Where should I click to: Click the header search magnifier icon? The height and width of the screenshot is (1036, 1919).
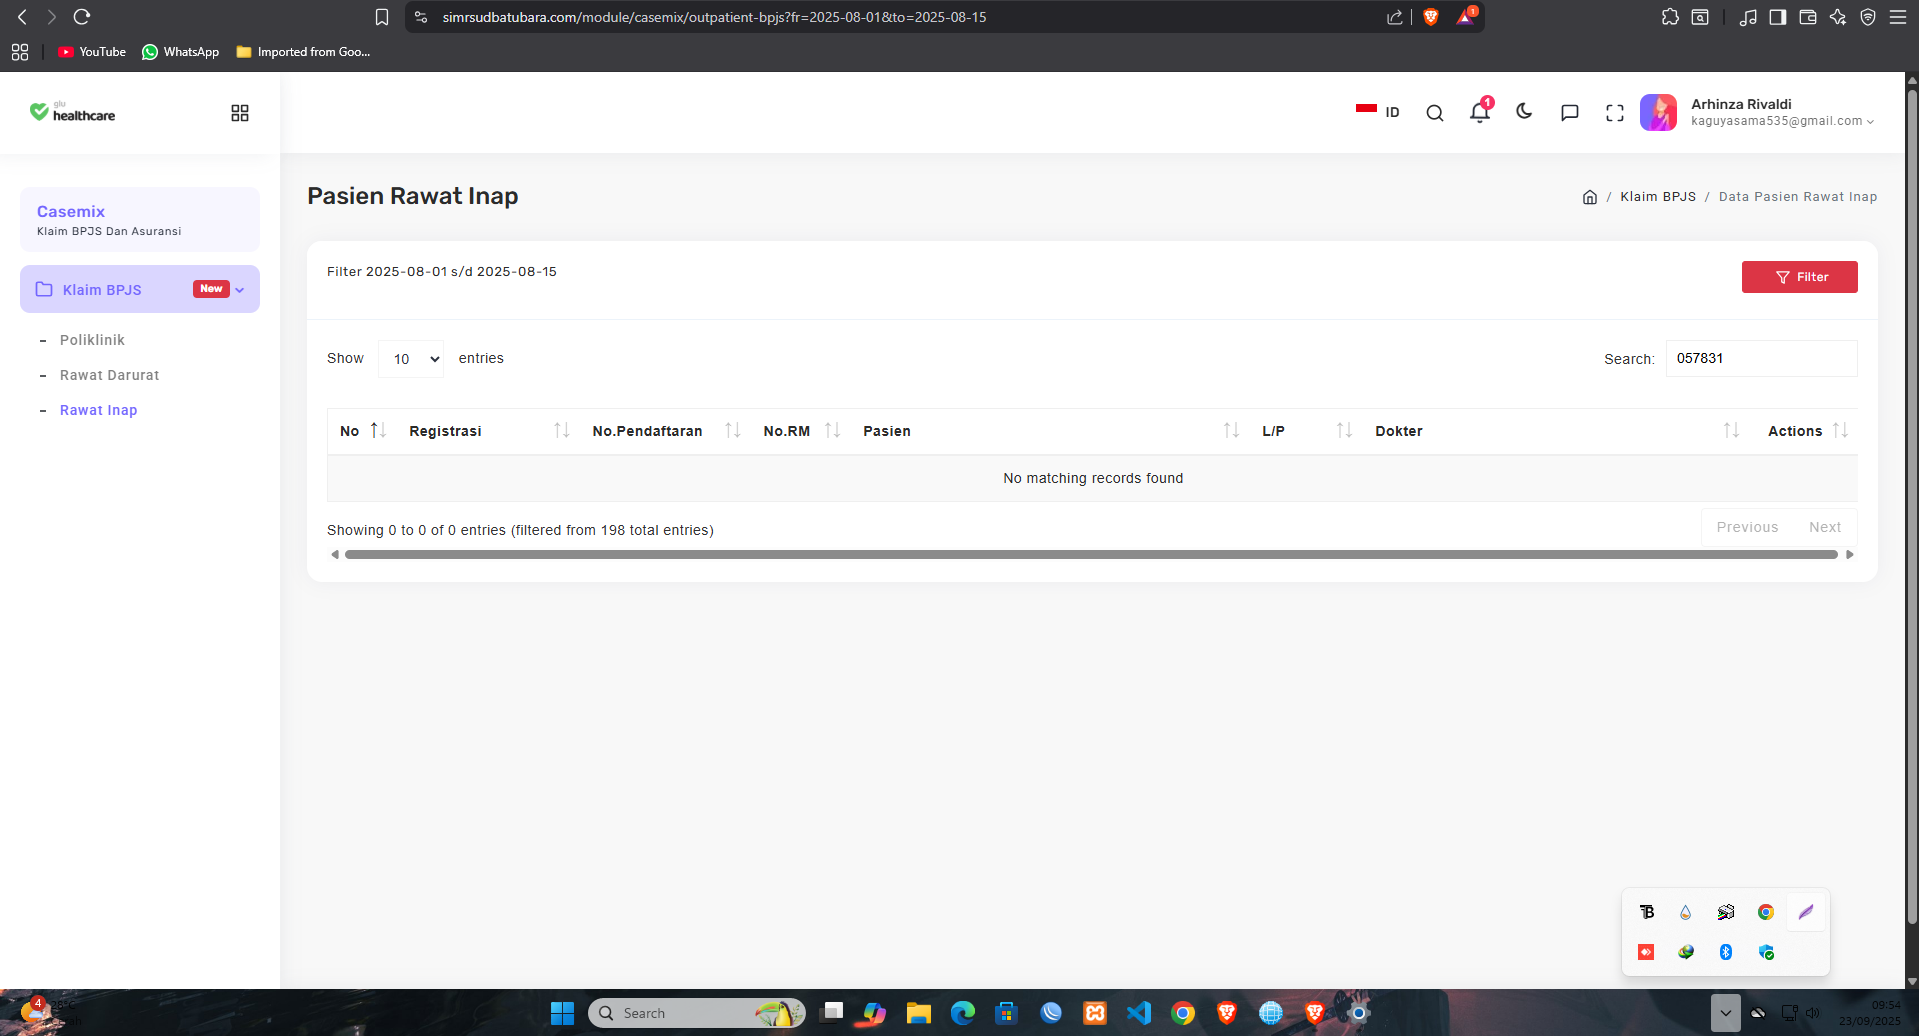[1435, 113]
